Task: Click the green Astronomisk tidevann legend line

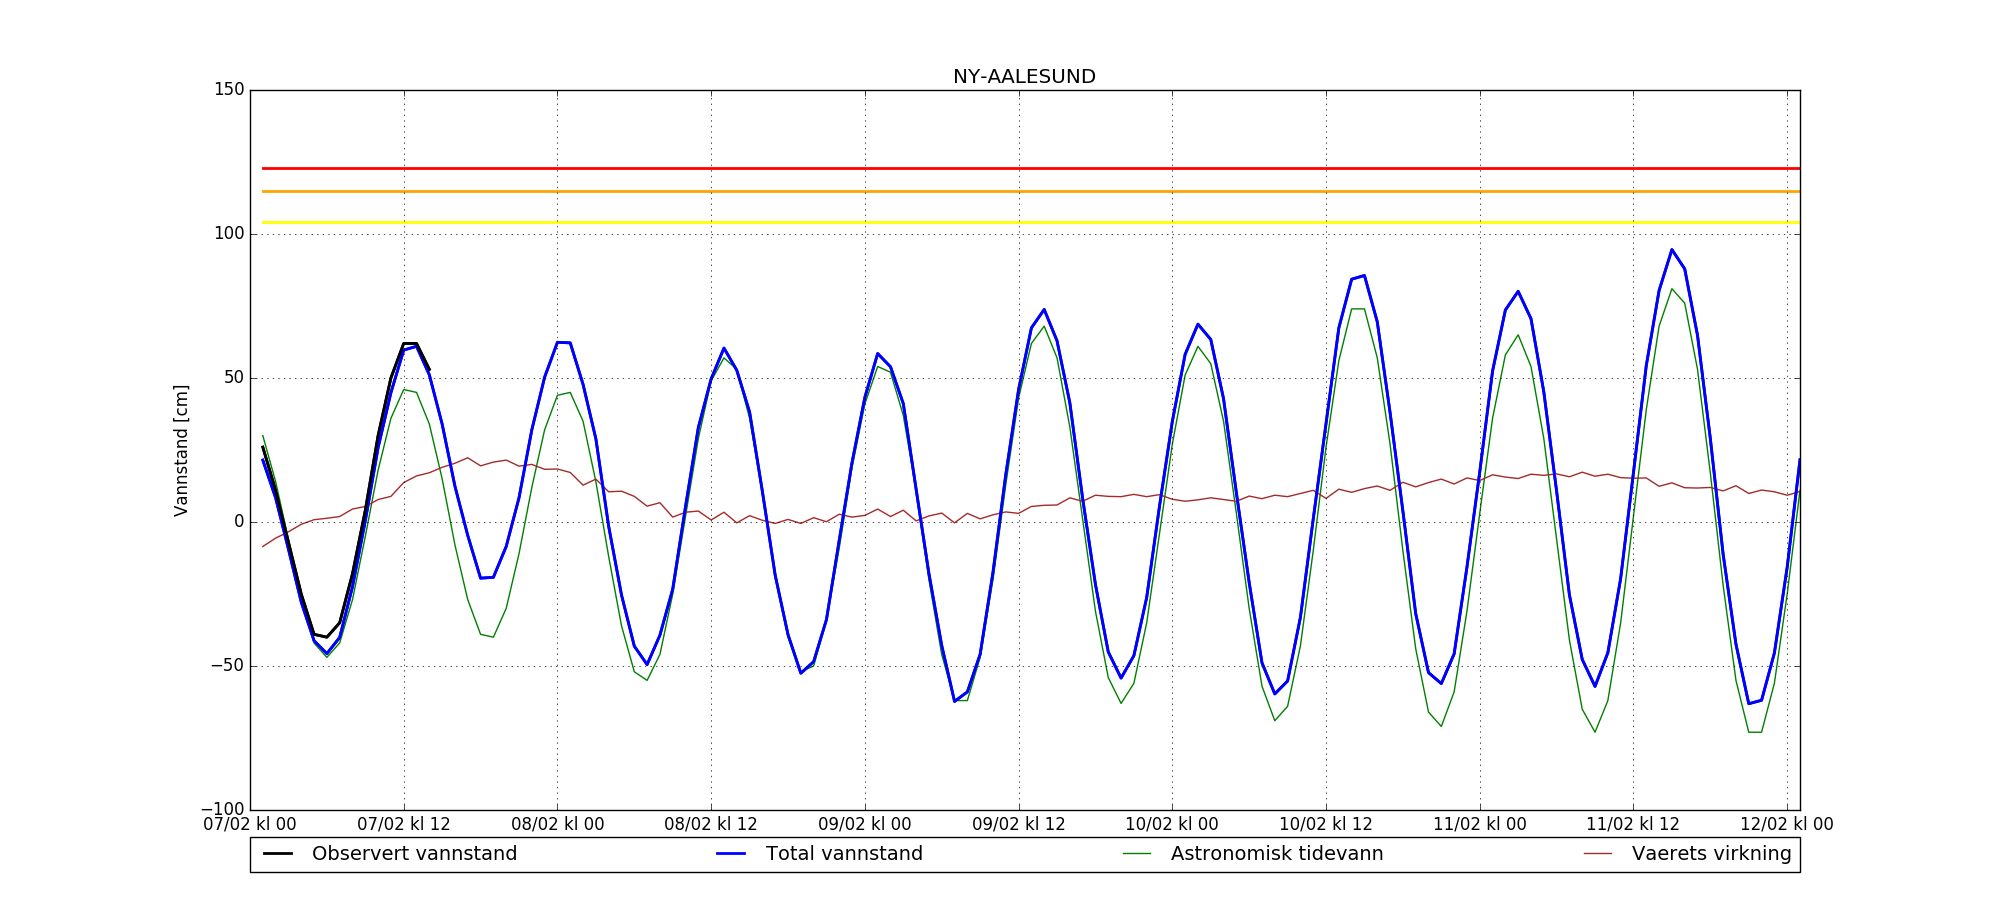Action: pyautogui.click(x=1137, y=854)
